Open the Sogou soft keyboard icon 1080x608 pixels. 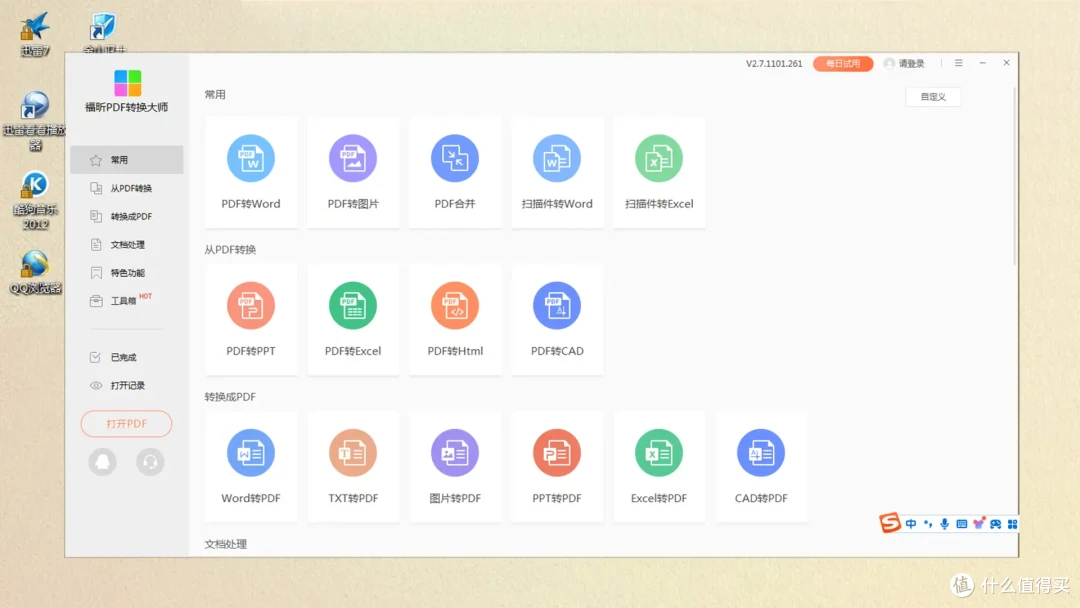pyautogui.click(x=962, y=524)
